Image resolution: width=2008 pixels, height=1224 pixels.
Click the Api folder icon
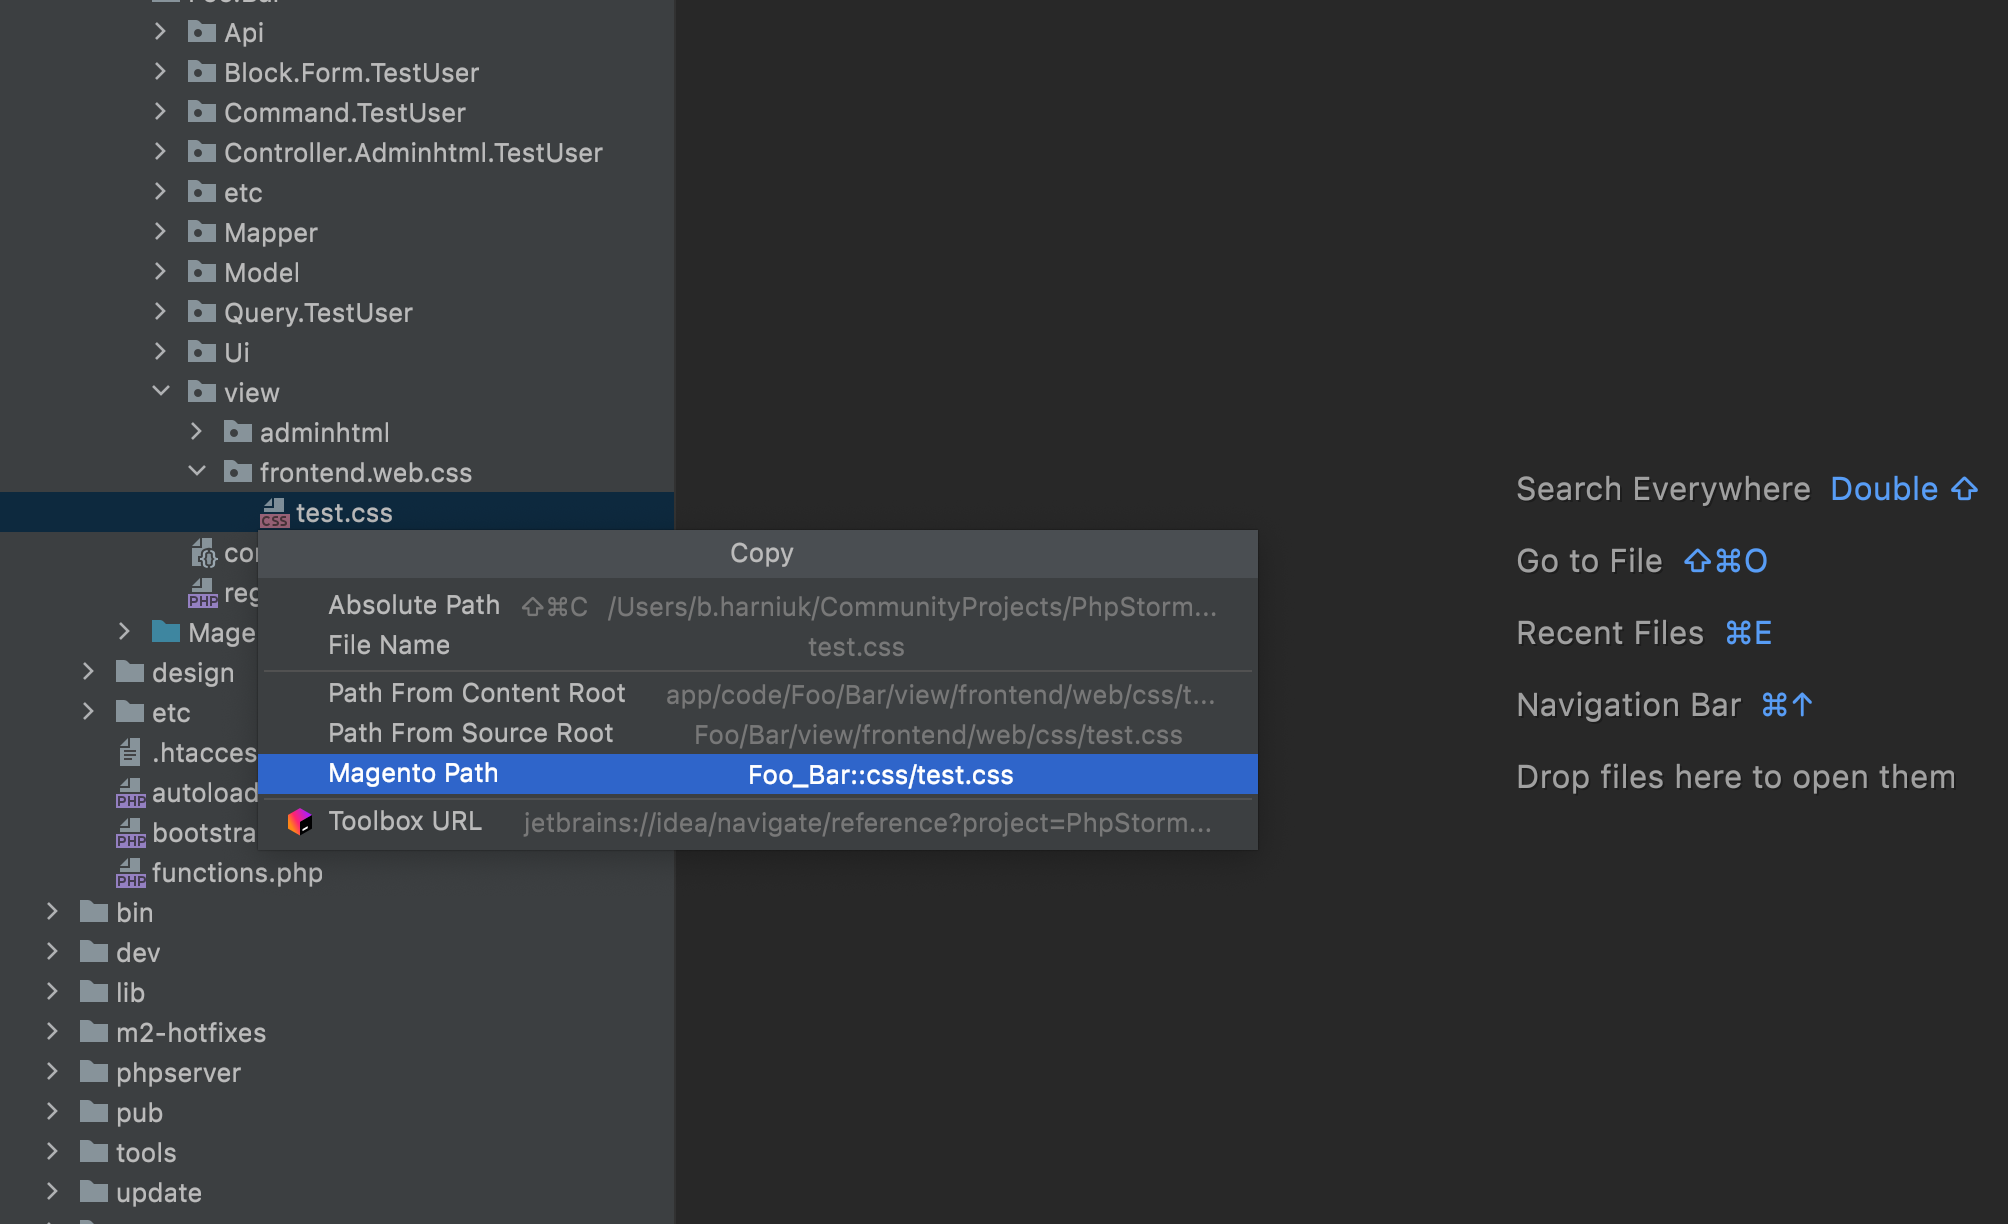(x=202, y=33)
